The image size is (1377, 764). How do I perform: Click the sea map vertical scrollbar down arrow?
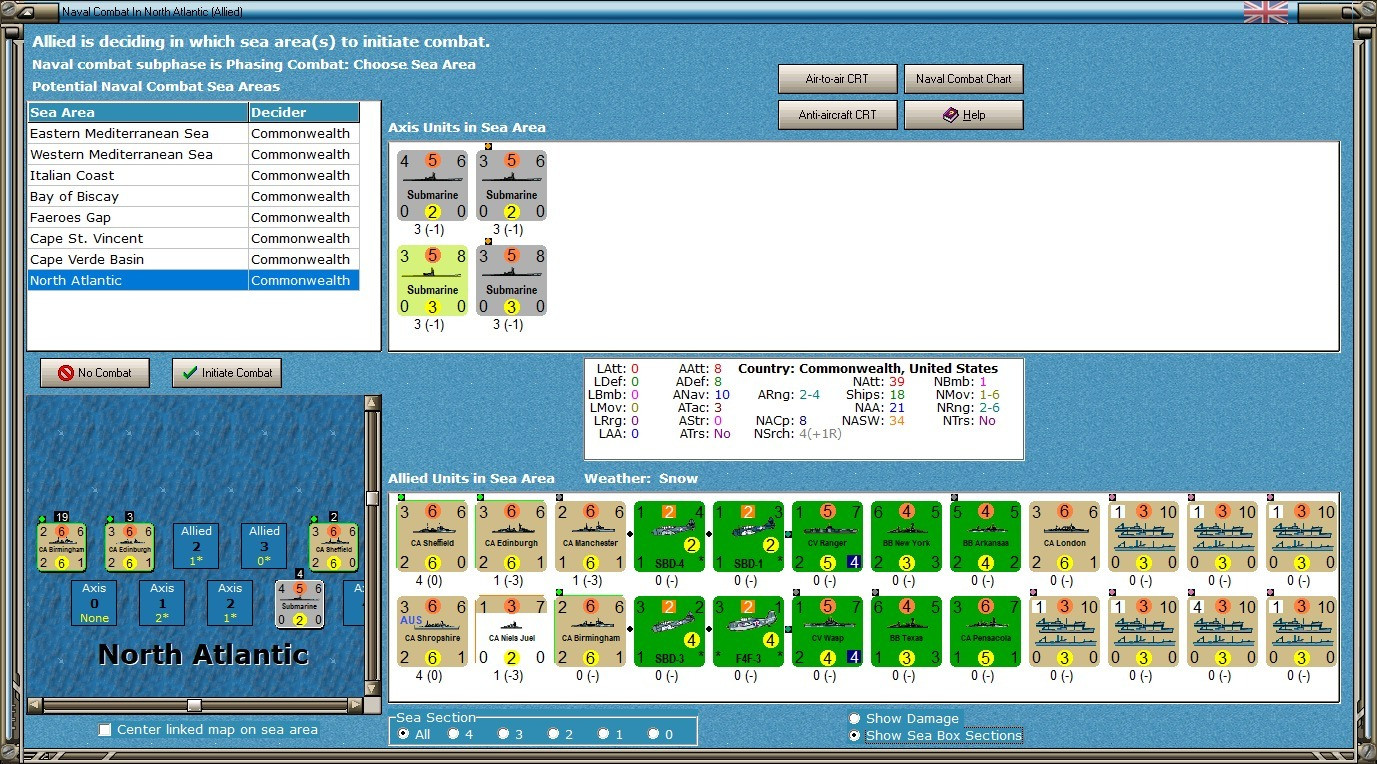tap(372, 688)
